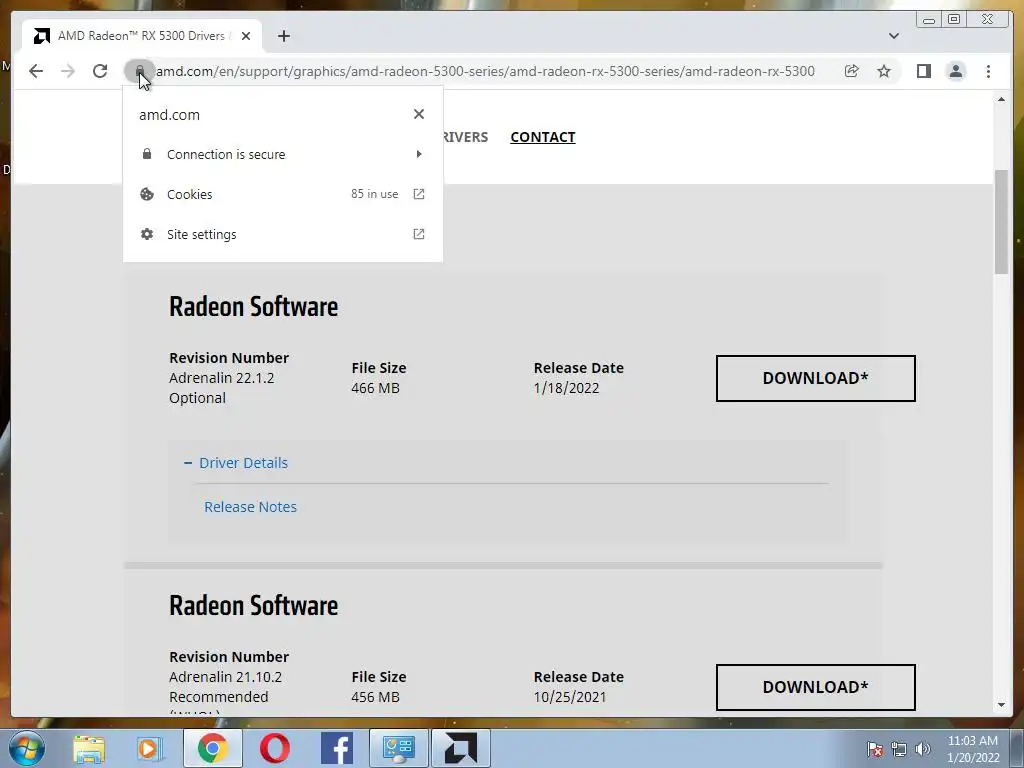Click the scrollbar down arrow
The height and width of the screenshot is (768, 1024).
coord(1001,705)
